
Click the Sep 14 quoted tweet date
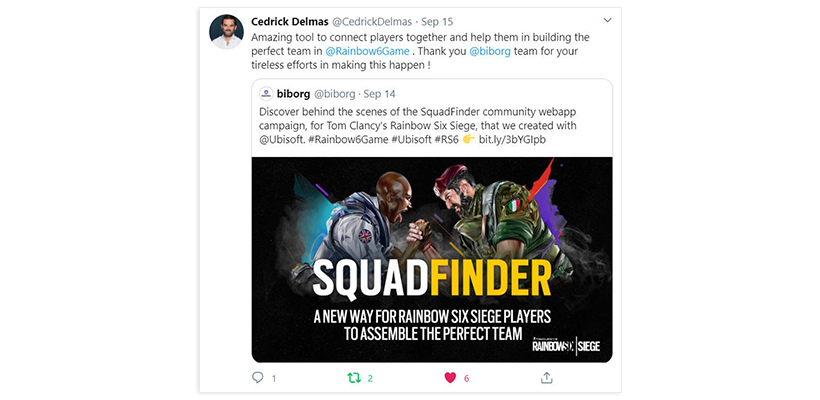pyautogui.click(x=379, y=94)
